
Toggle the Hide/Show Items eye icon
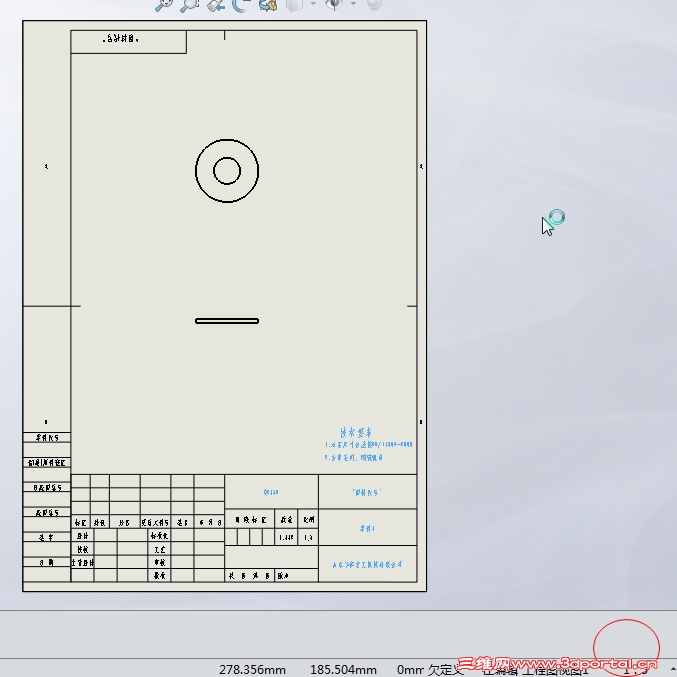point(334,4)
